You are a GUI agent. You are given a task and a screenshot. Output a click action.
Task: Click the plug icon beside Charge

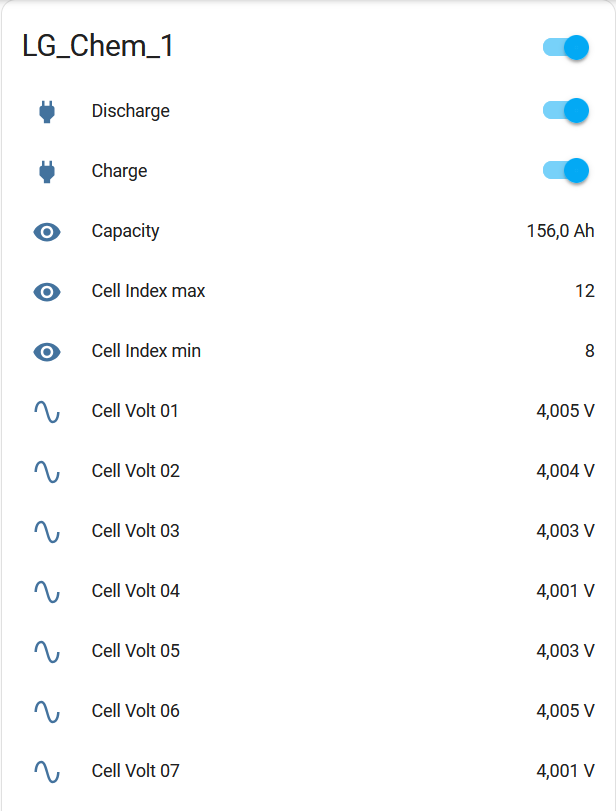pos(46,171)
